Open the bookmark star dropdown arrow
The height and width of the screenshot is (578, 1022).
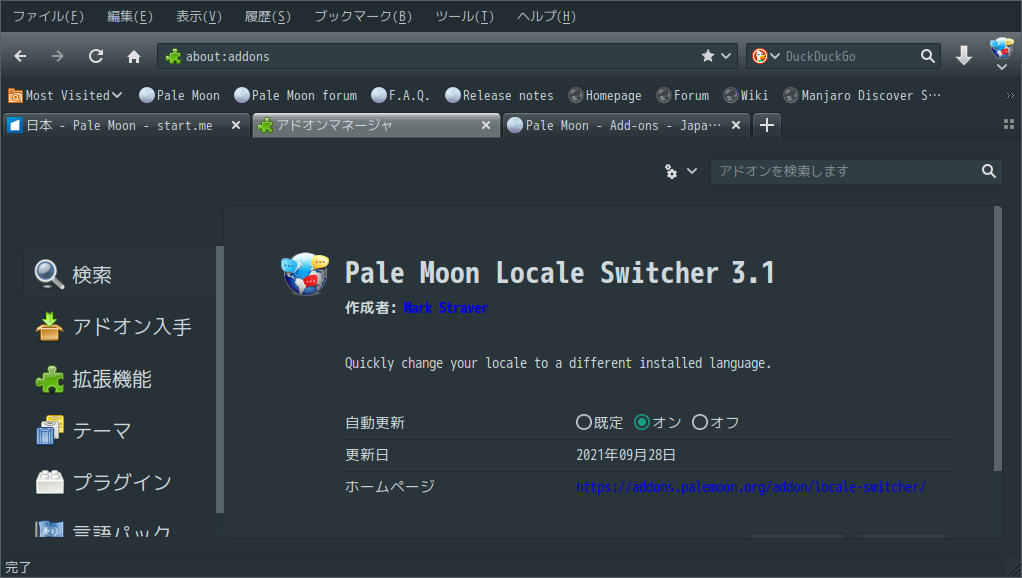pos(726,56)
